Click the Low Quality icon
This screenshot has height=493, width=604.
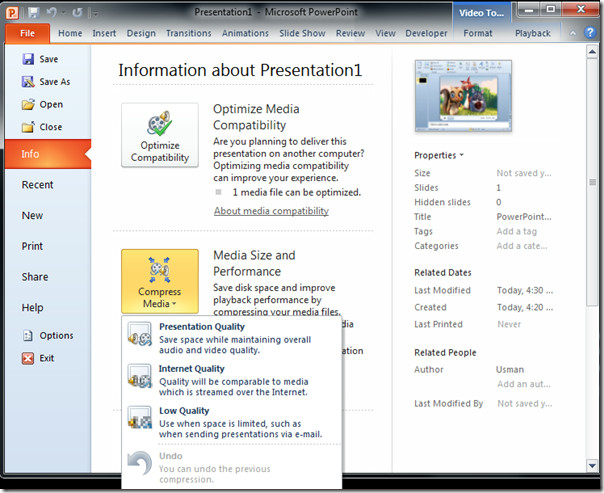pos(139,418)
